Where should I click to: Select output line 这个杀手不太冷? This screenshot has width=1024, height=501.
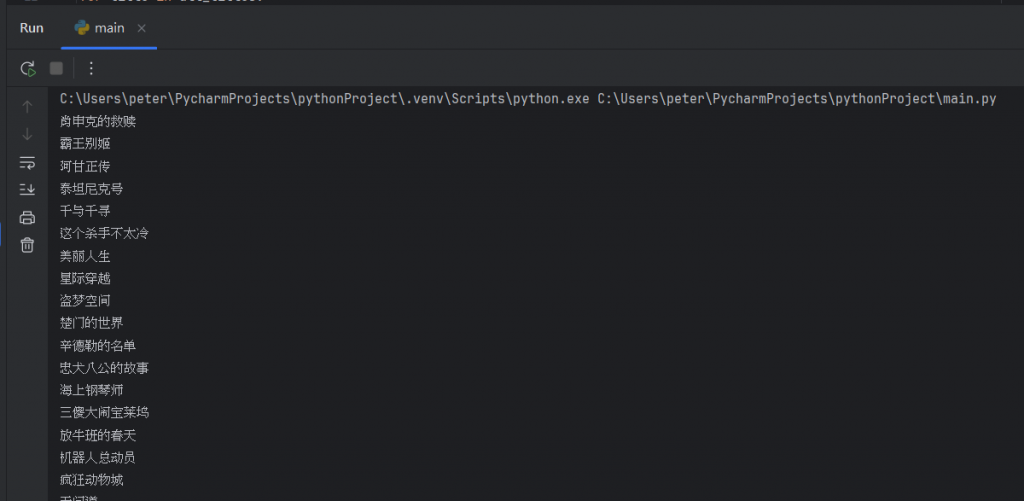click(x=104, y=233)
